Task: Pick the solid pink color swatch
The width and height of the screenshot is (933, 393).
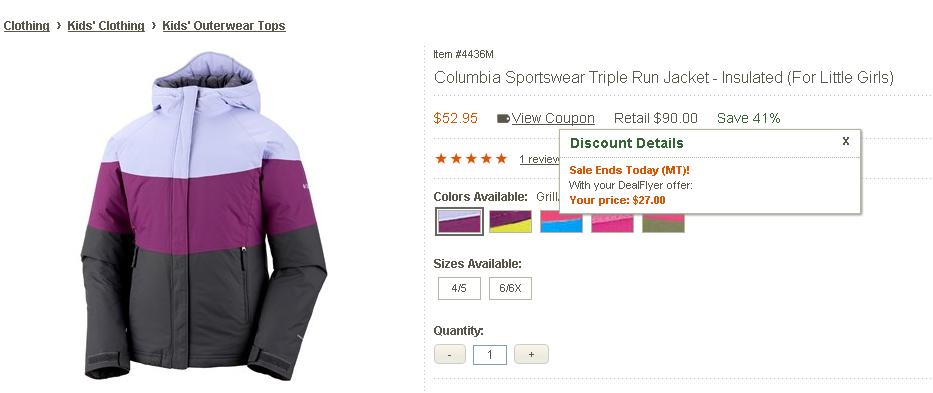Action: coord(612,223)
